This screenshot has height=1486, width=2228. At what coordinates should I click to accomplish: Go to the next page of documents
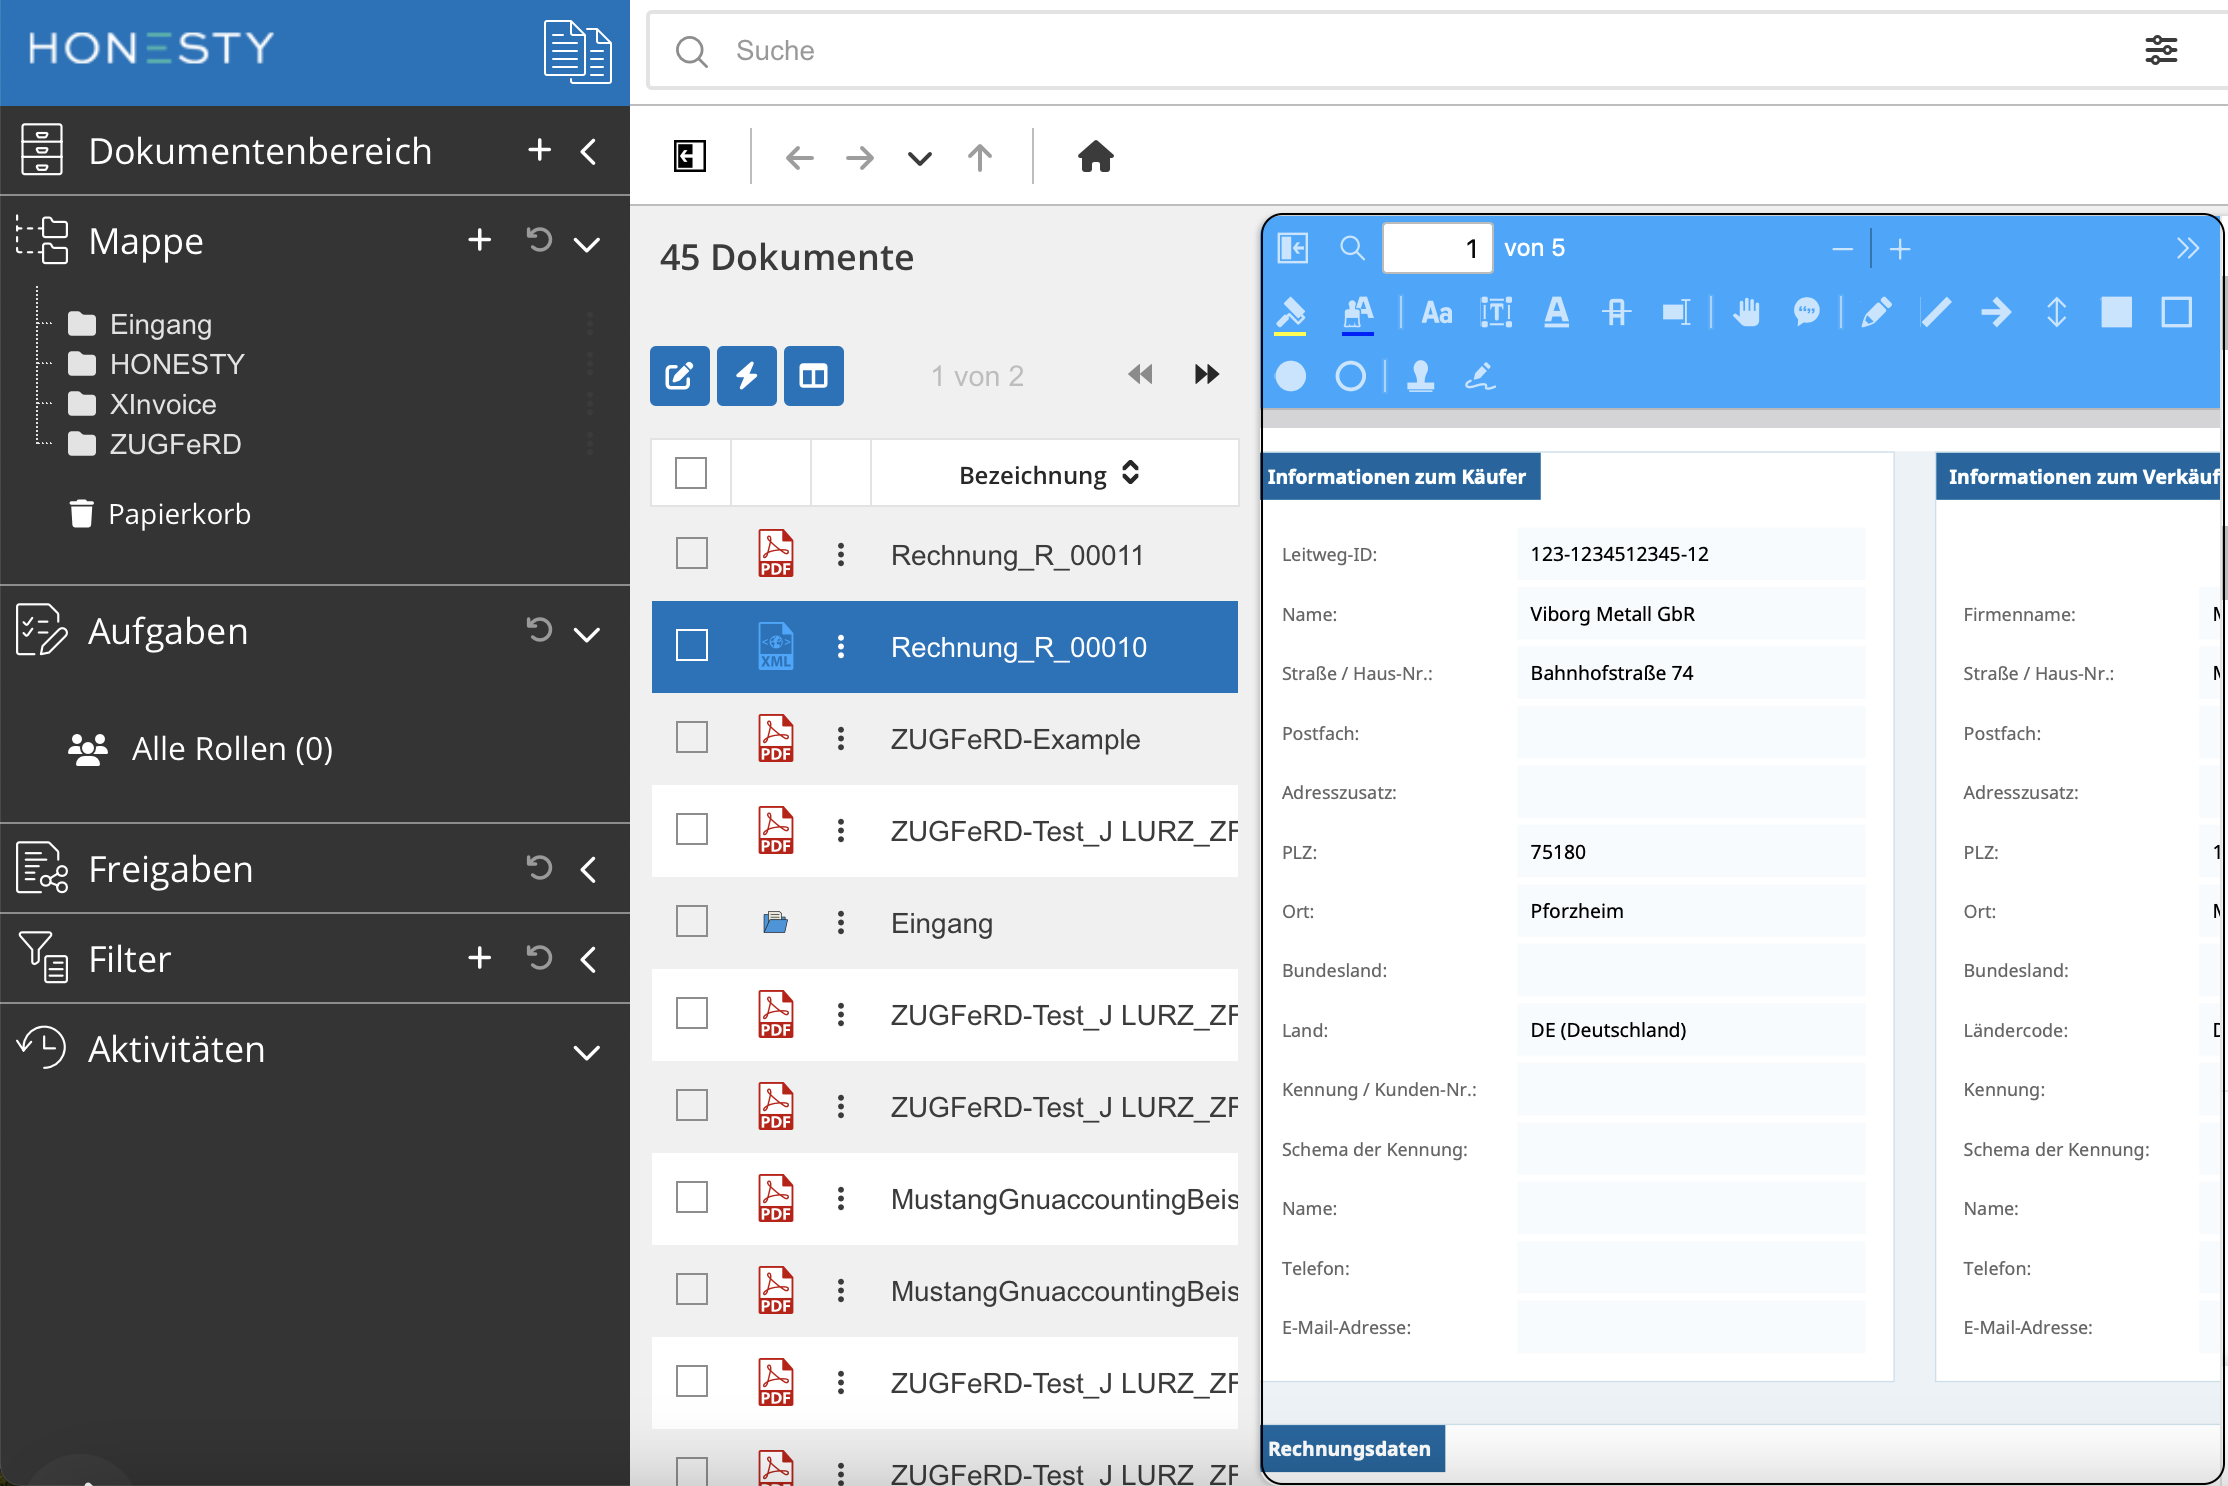tap(1207, 375)
